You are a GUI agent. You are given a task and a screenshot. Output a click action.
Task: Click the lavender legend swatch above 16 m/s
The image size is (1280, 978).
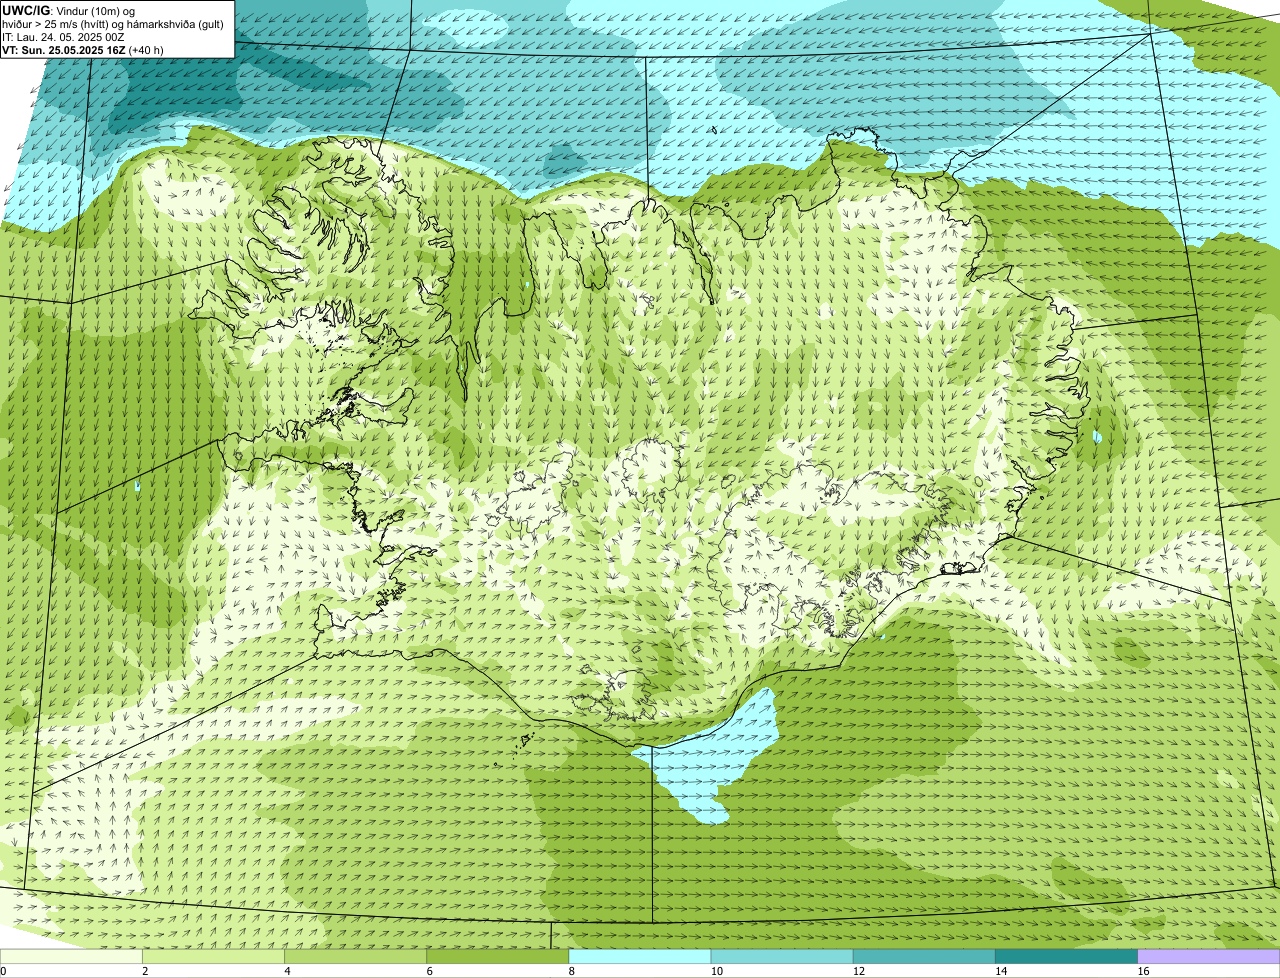click(1209, 957)
